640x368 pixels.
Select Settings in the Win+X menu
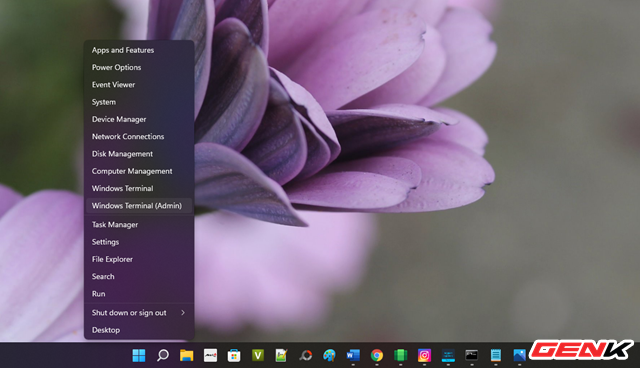[x=139, y=242]
